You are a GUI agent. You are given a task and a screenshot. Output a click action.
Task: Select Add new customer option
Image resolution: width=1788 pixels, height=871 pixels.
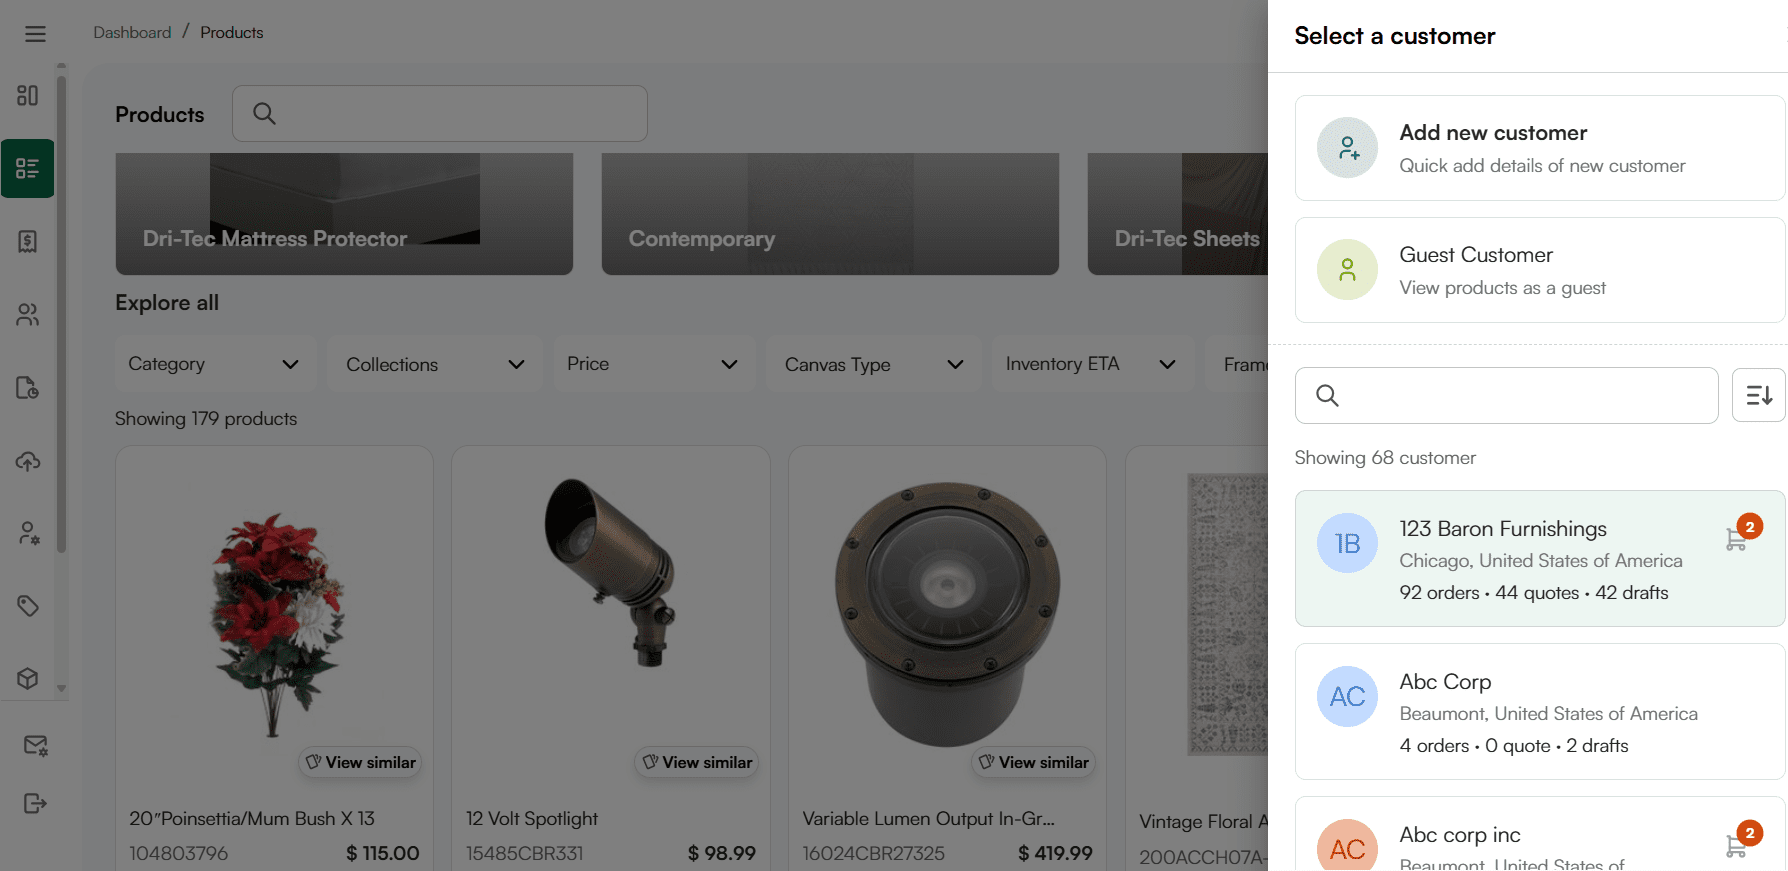pyautogui.click(x=1539, y=148)
